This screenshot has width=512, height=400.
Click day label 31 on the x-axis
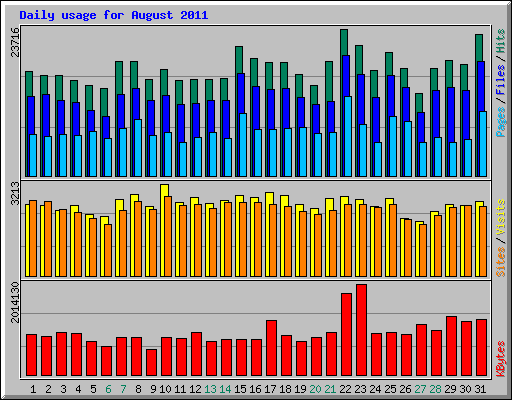click(x=480, y=389)
